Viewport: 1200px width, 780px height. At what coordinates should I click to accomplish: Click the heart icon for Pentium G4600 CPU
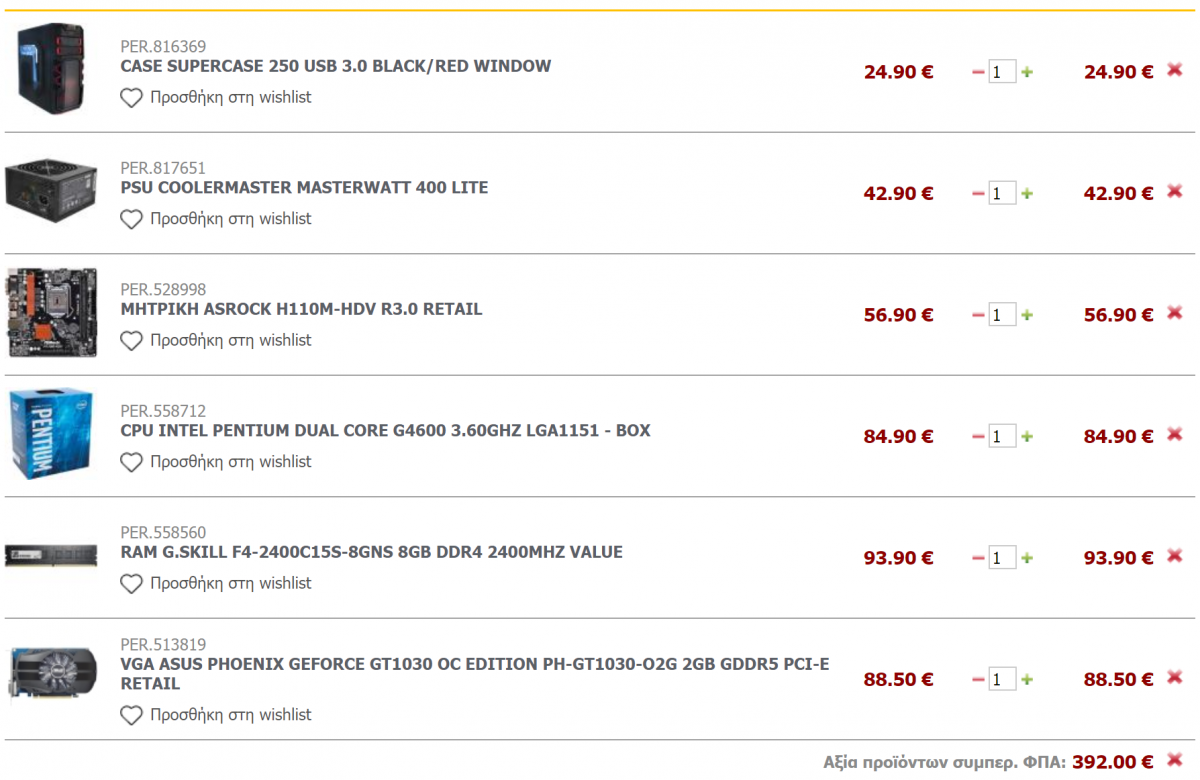[131, 462]
